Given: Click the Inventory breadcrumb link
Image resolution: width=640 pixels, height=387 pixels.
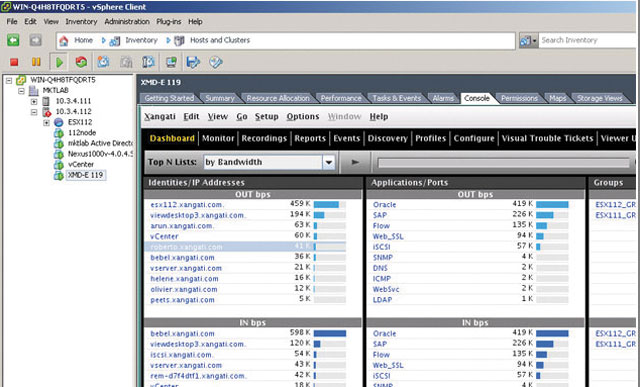Looking at the screenshot, I should coord(141,40).
